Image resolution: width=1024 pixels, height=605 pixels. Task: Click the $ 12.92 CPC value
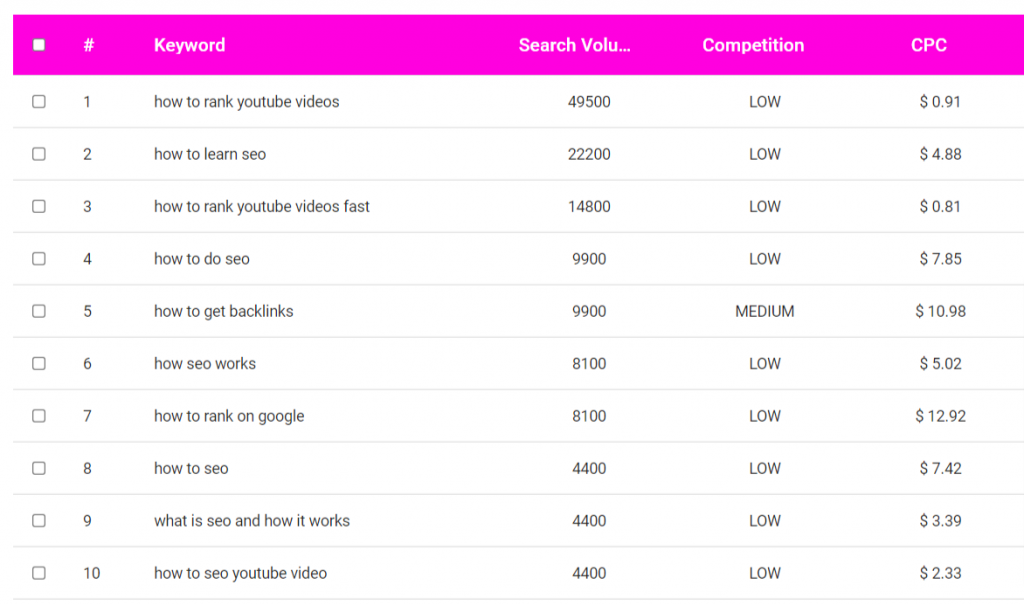(940, 416)
